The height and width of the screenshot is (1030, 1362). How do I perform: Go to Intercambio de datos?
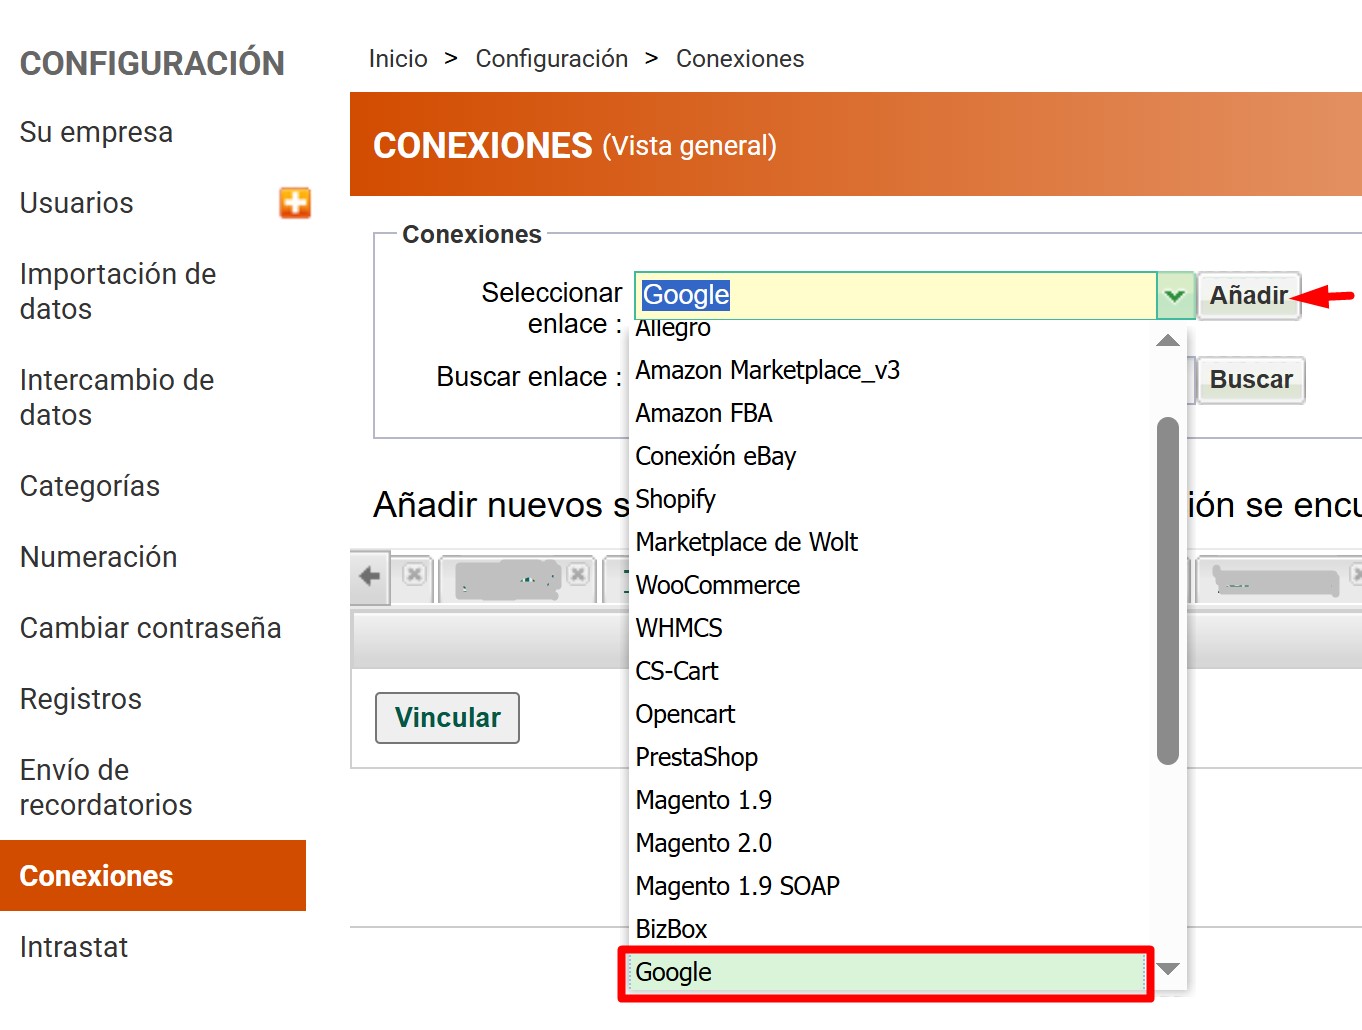click(117, 397)
